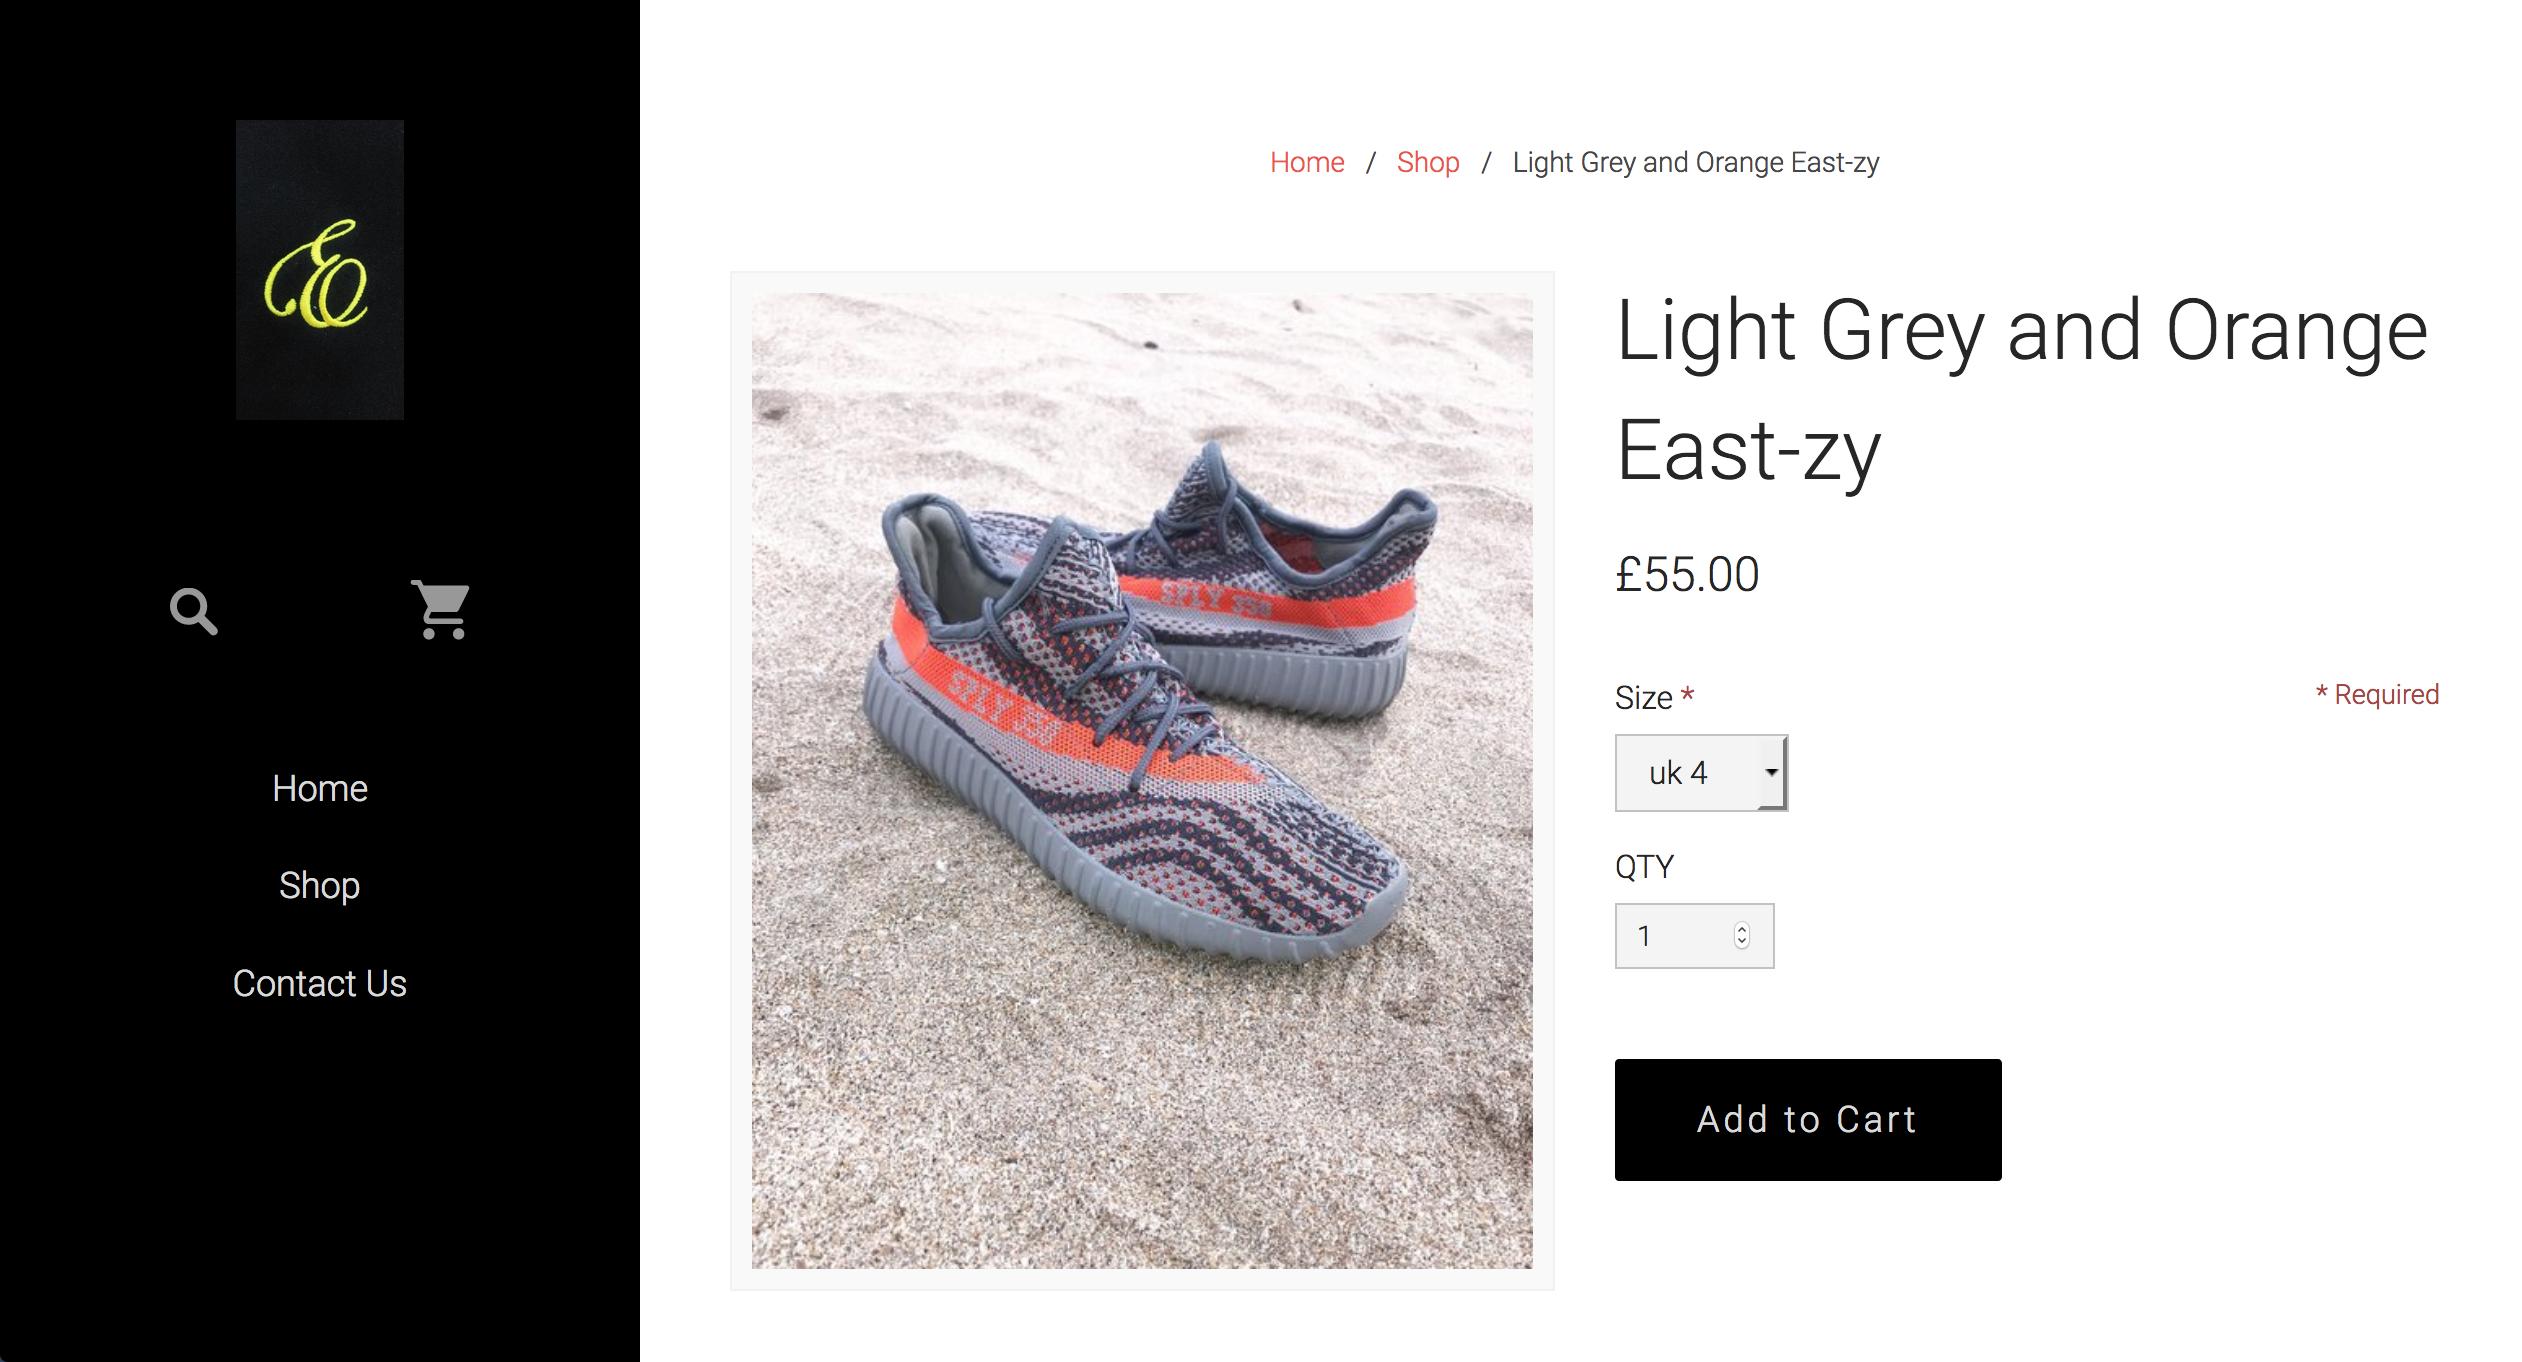This screenshot has height=1362, width=2522.
Task: Follow the Home breadcrumb link
Action: [x=1307, y=162]
